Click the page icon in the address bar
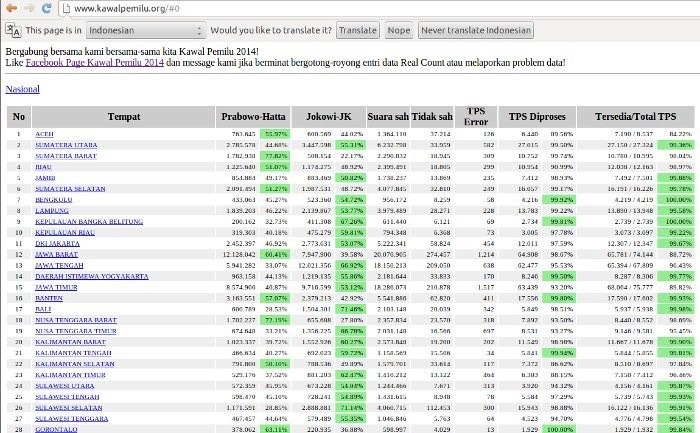This screenshot has width=700, height=433. (66, 8)
